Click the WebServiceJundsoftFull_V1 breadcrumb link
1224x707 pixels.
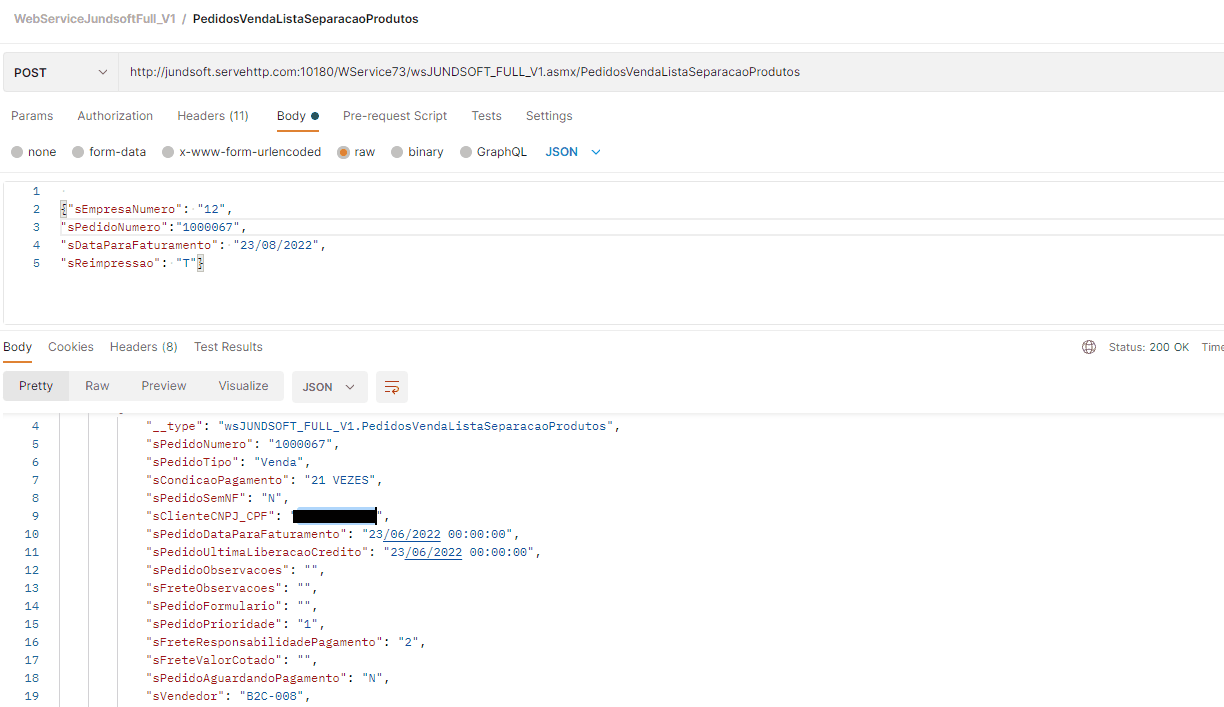tap(95, 19)
